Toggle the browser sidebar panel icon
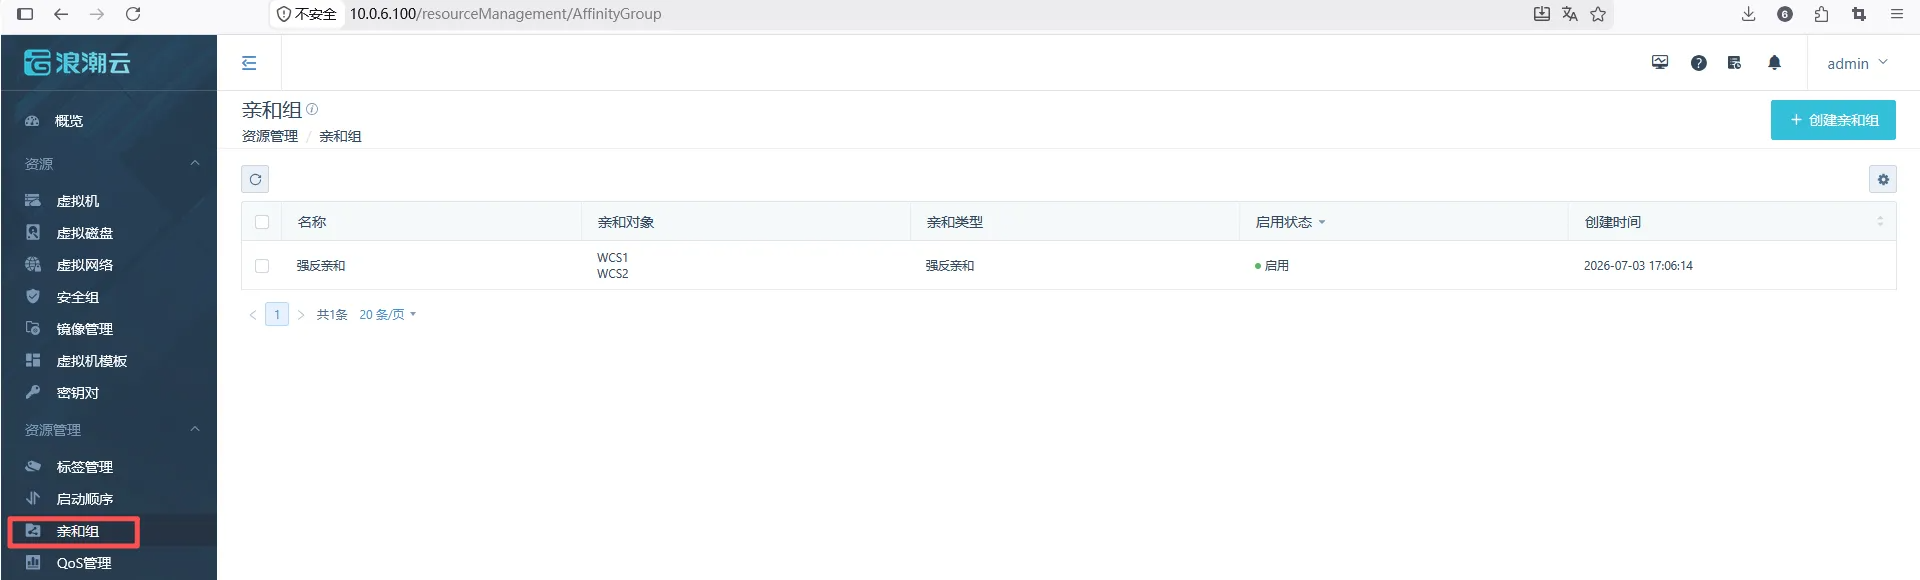The height and width of the screenshot is (580, 1920). (25, 14)
